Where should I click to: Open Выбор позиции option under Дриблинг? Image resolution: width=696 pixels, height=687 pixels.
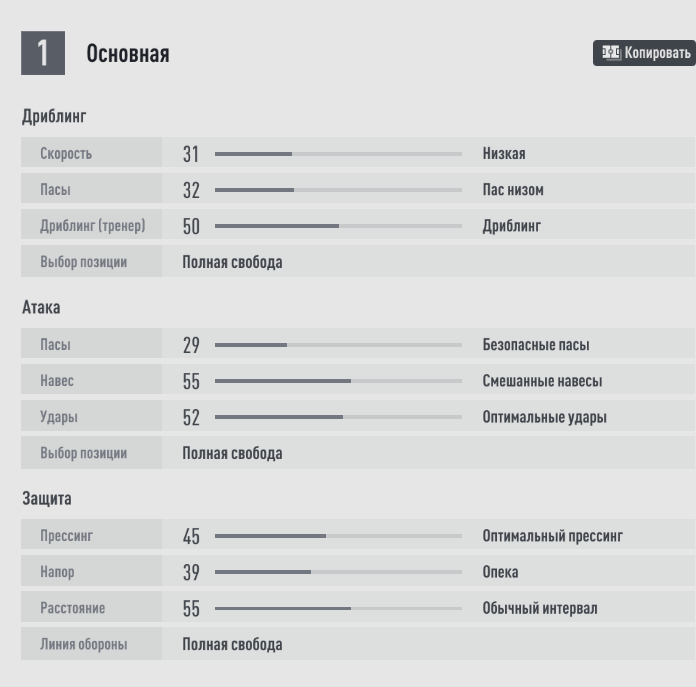click(232, 263)
